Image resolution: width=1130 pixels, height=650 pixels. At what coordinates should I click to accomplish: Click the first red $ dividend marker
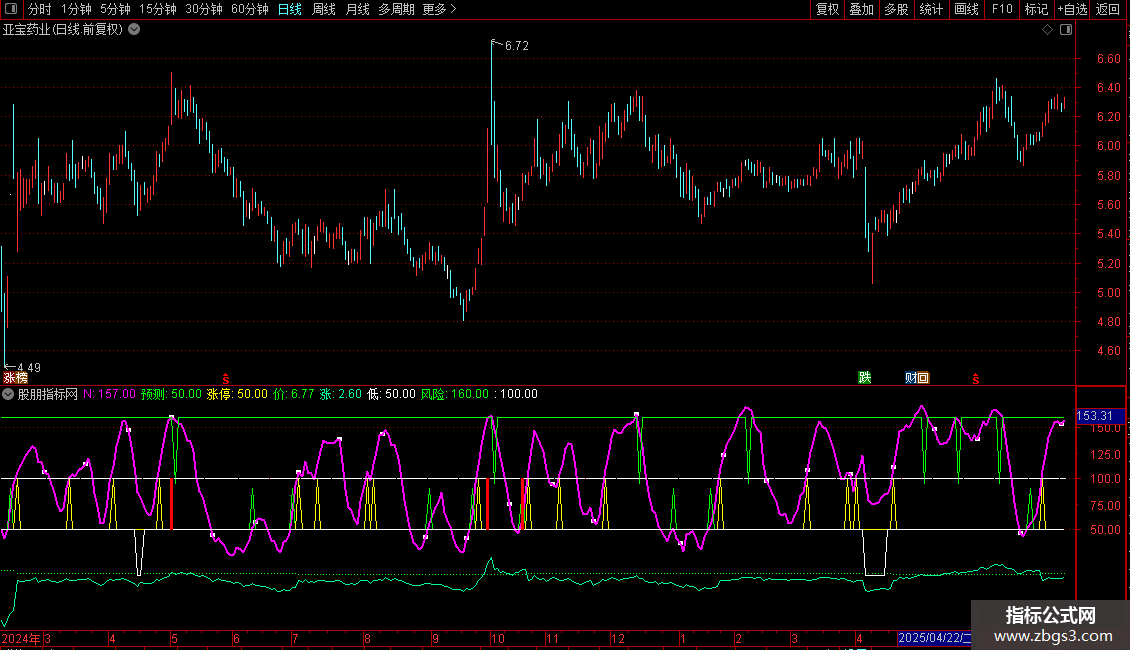click(x=226, y=379)
